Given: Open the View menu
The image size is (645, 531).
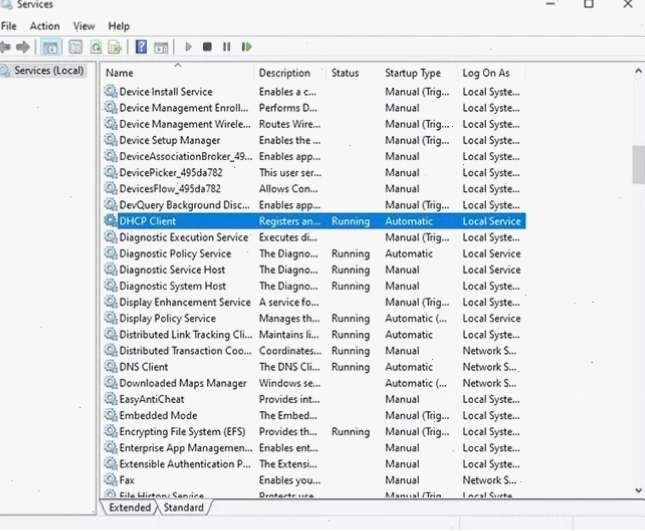Looking at the screenshot, I should tap(84, 26).
